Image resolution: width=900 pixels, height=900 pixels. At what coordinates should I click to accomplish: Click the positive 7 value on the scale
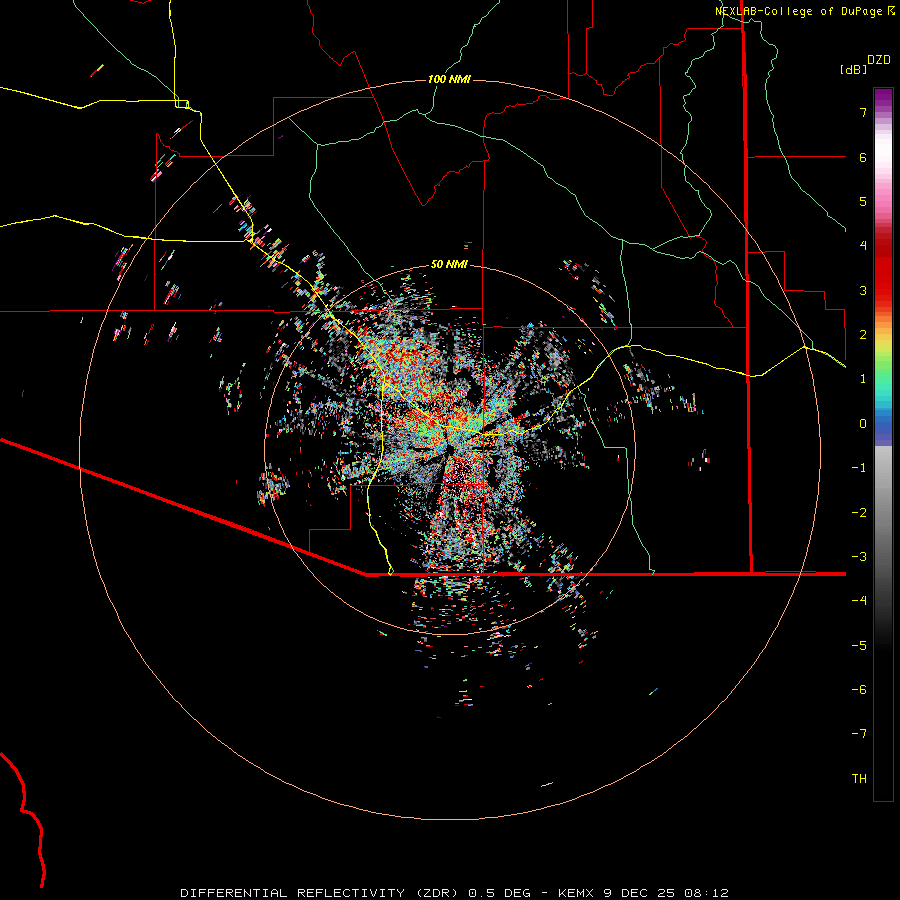click(x=863, y=112)
